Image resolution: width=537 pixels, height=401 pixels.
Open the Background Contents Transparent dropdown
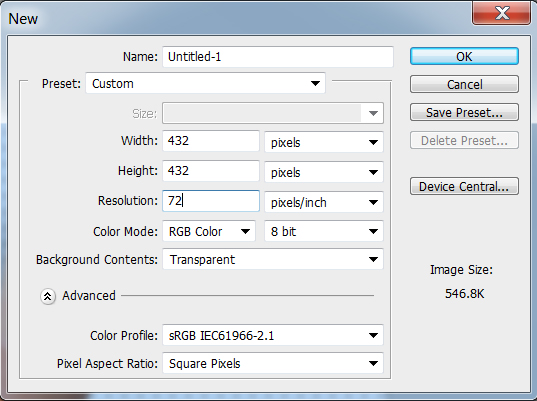(273, 259)
